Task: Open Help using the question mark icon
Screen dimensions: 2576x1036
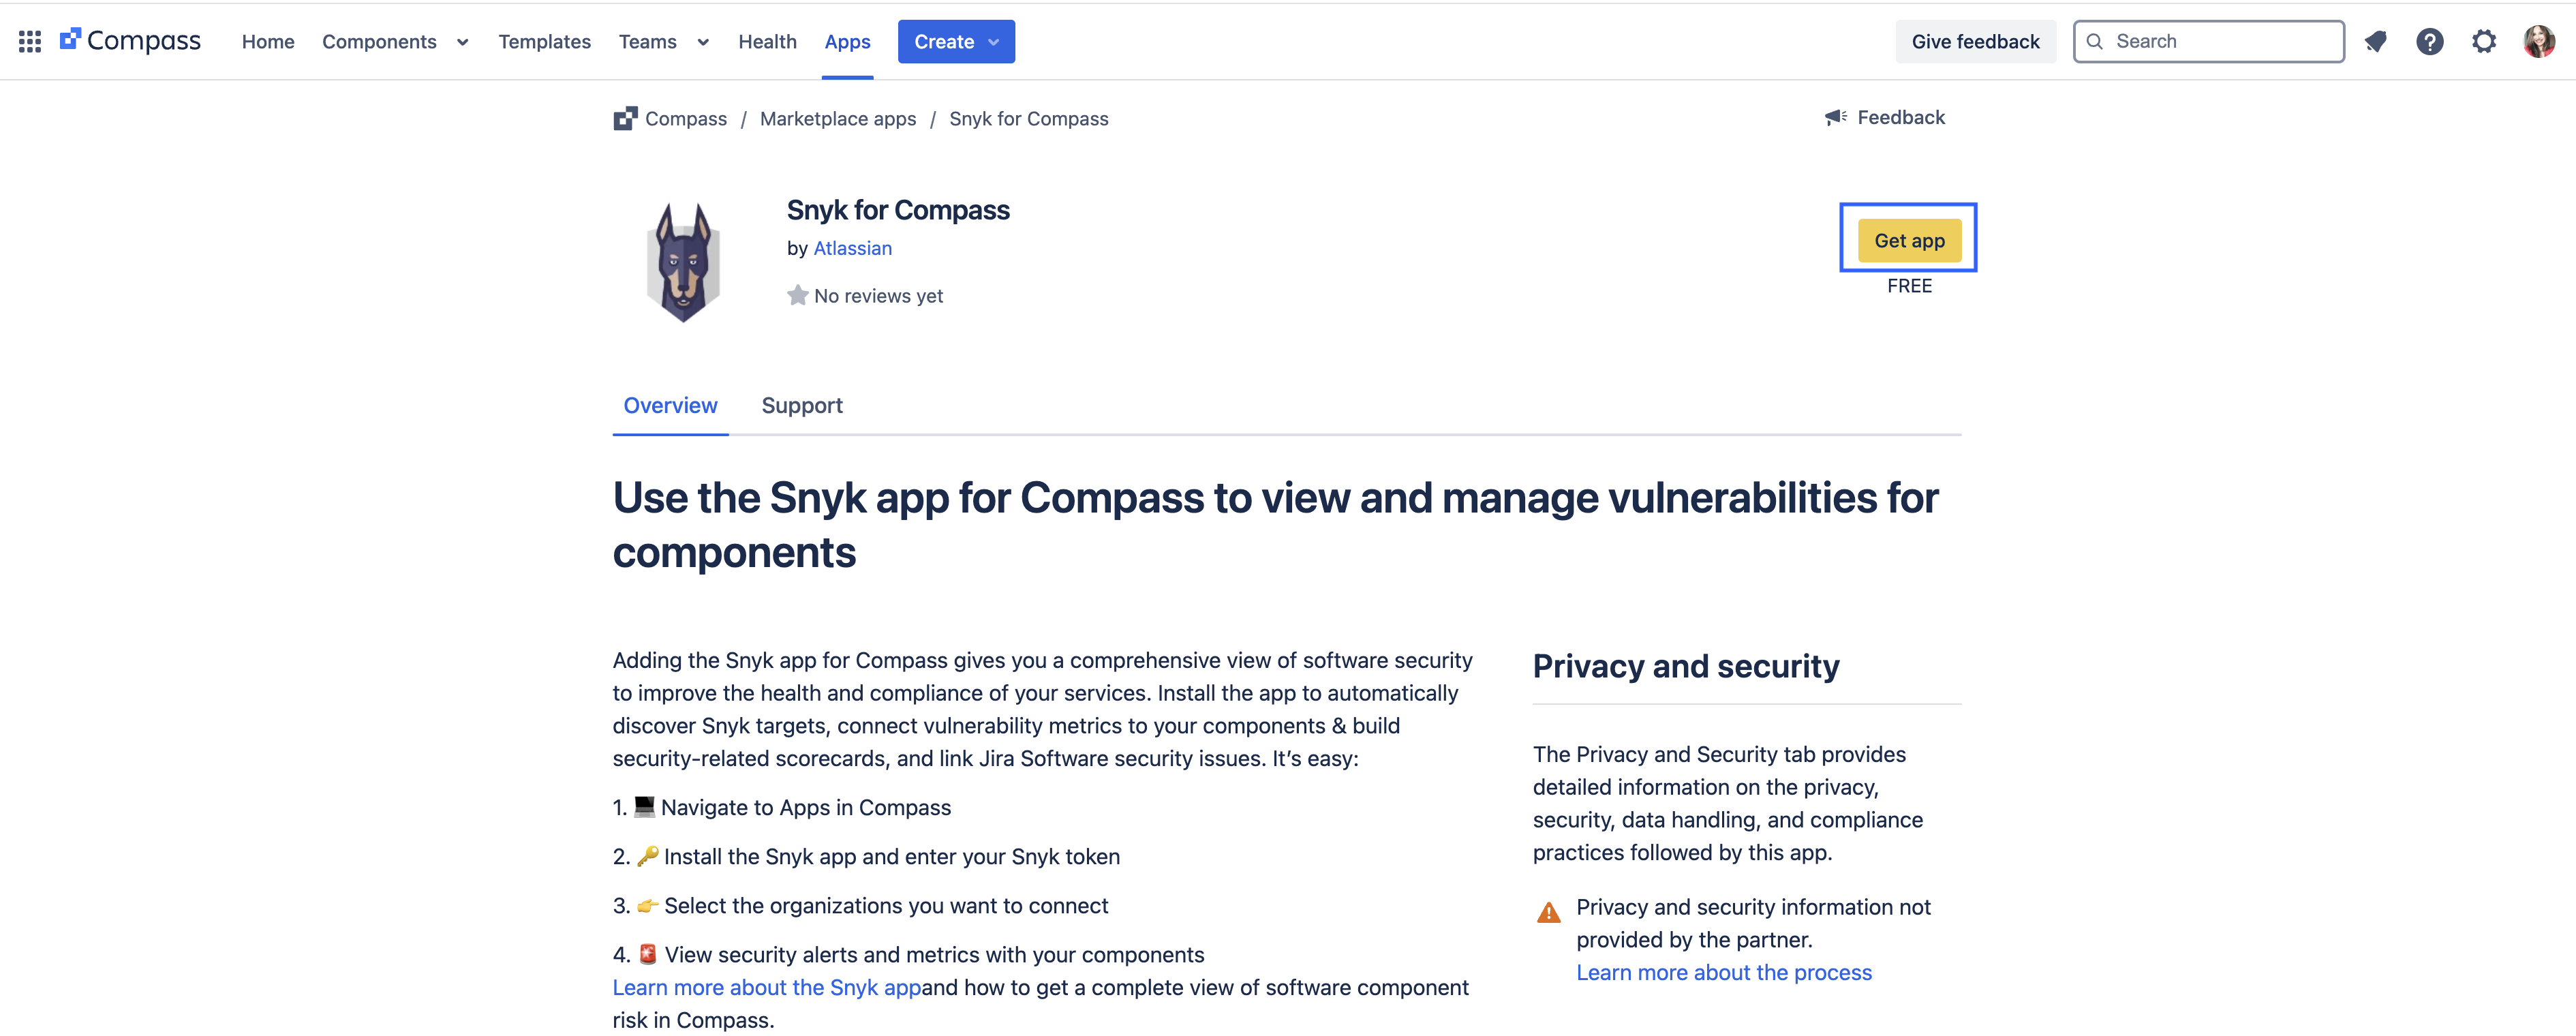Action: [2431, 41]
